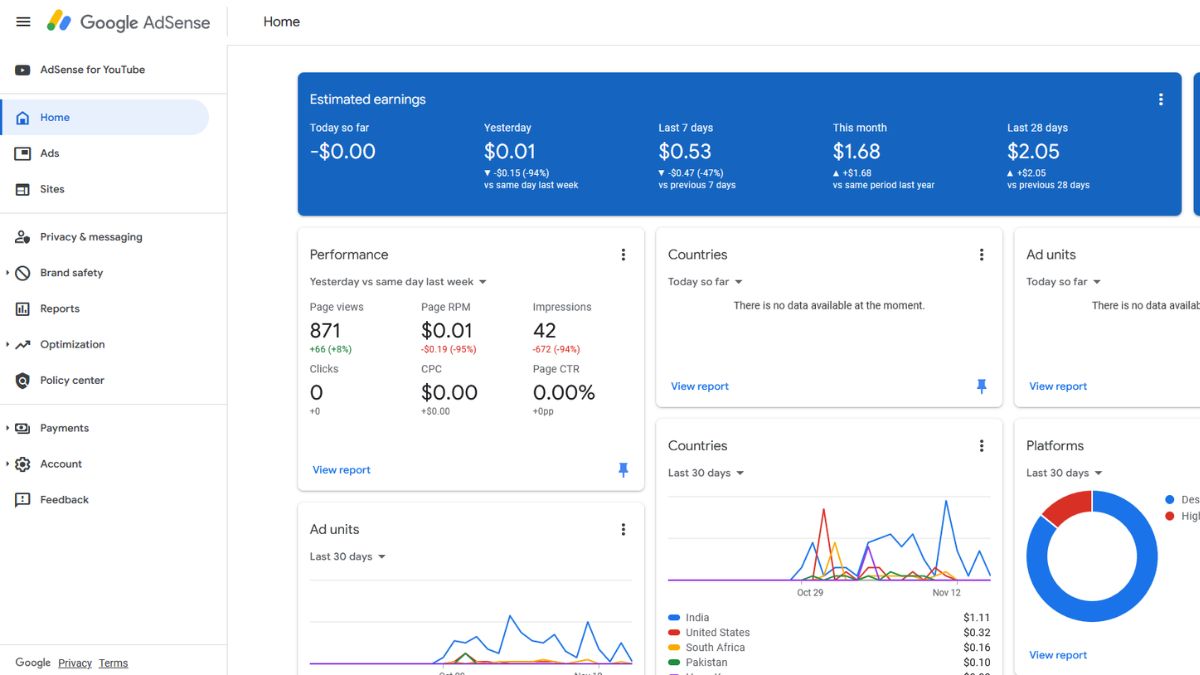Click View report under Countries
1200x675 pixels.
pyautogui.click(x=699, y=386)
